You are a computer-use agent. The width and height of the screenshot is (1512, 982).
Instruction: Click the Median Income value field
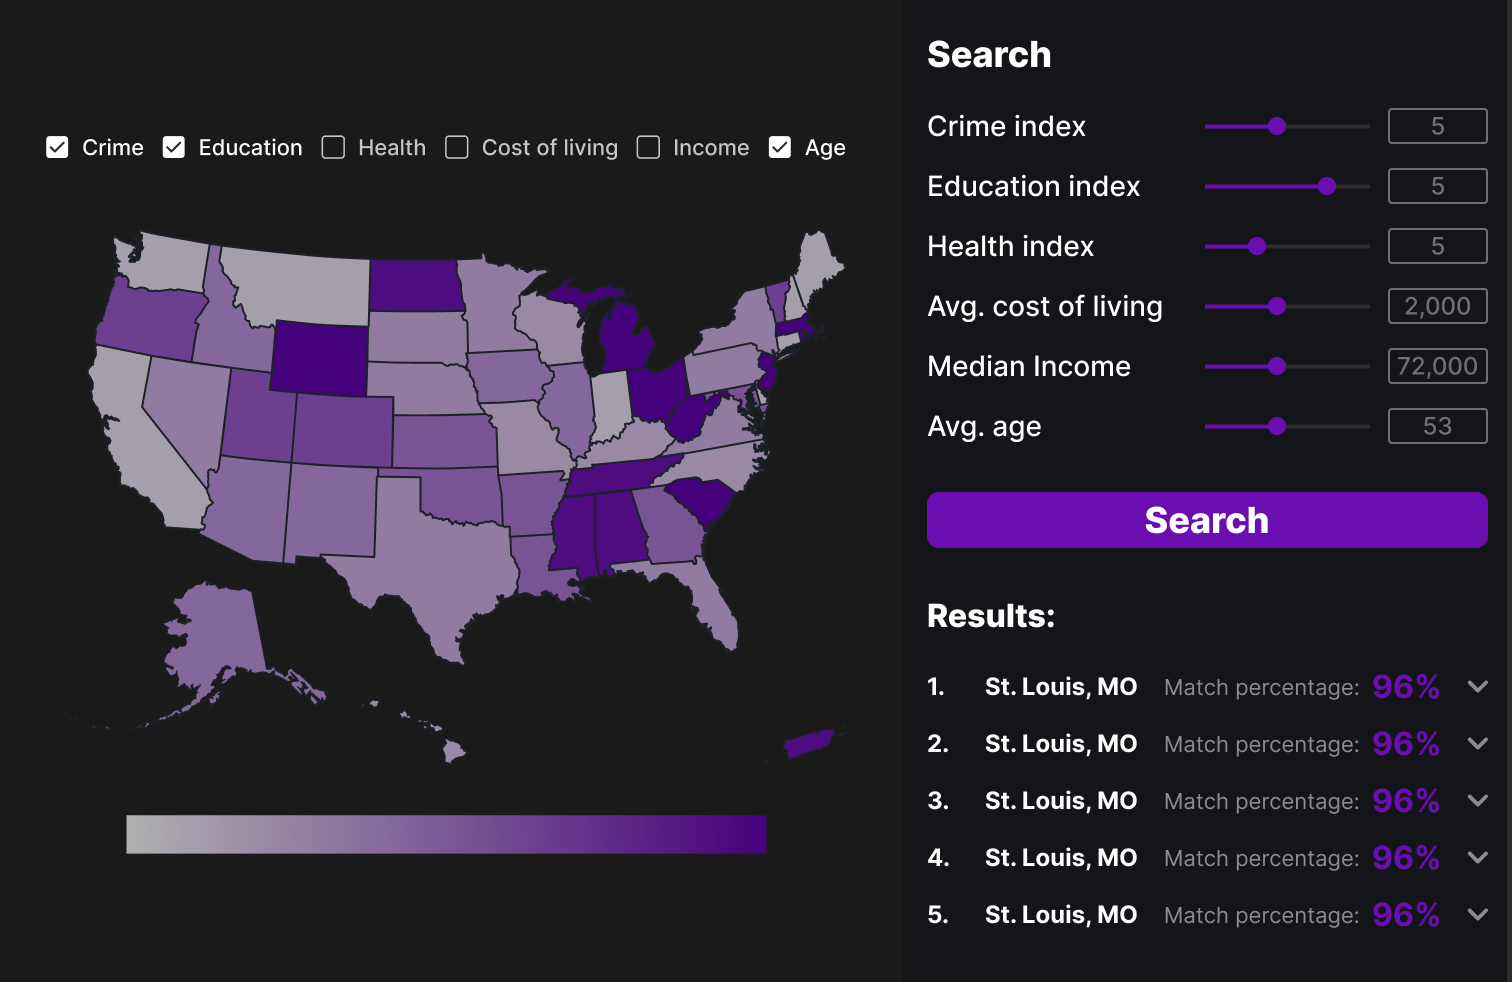point(1437,366)
